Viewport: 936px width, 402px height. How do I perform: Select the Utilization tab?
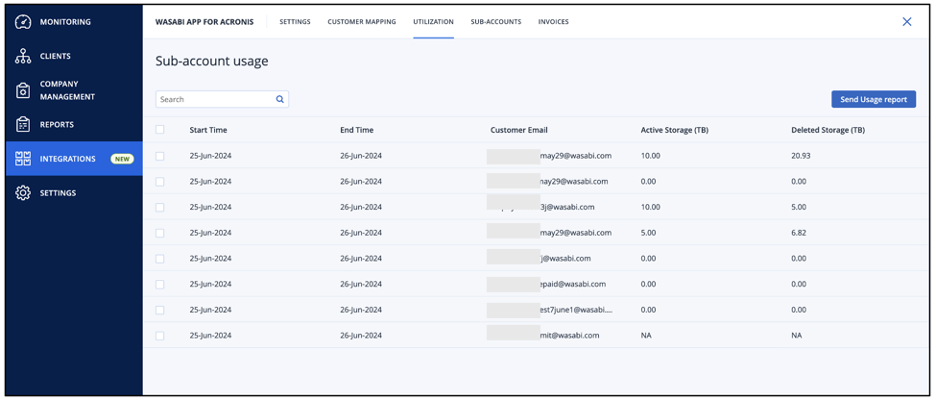coord(433,22)
